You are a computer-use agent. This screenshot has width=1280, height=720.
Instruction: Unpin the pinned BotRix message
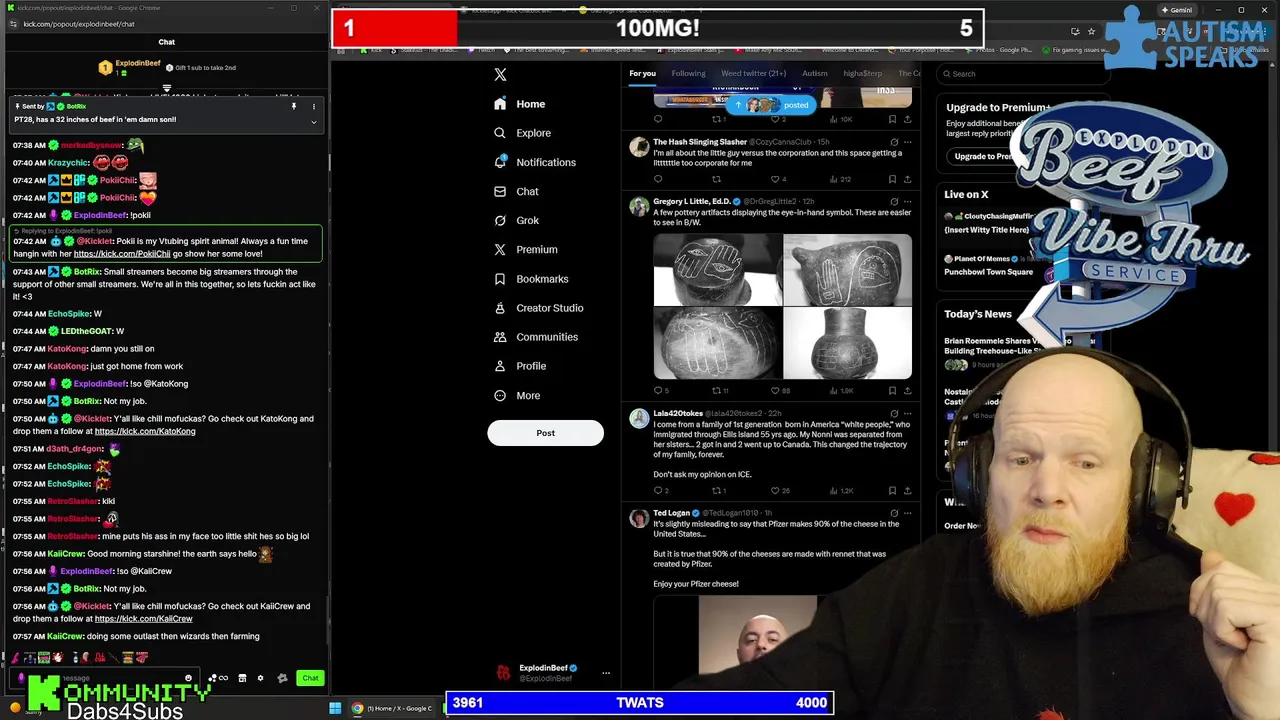tap(294, 106)
